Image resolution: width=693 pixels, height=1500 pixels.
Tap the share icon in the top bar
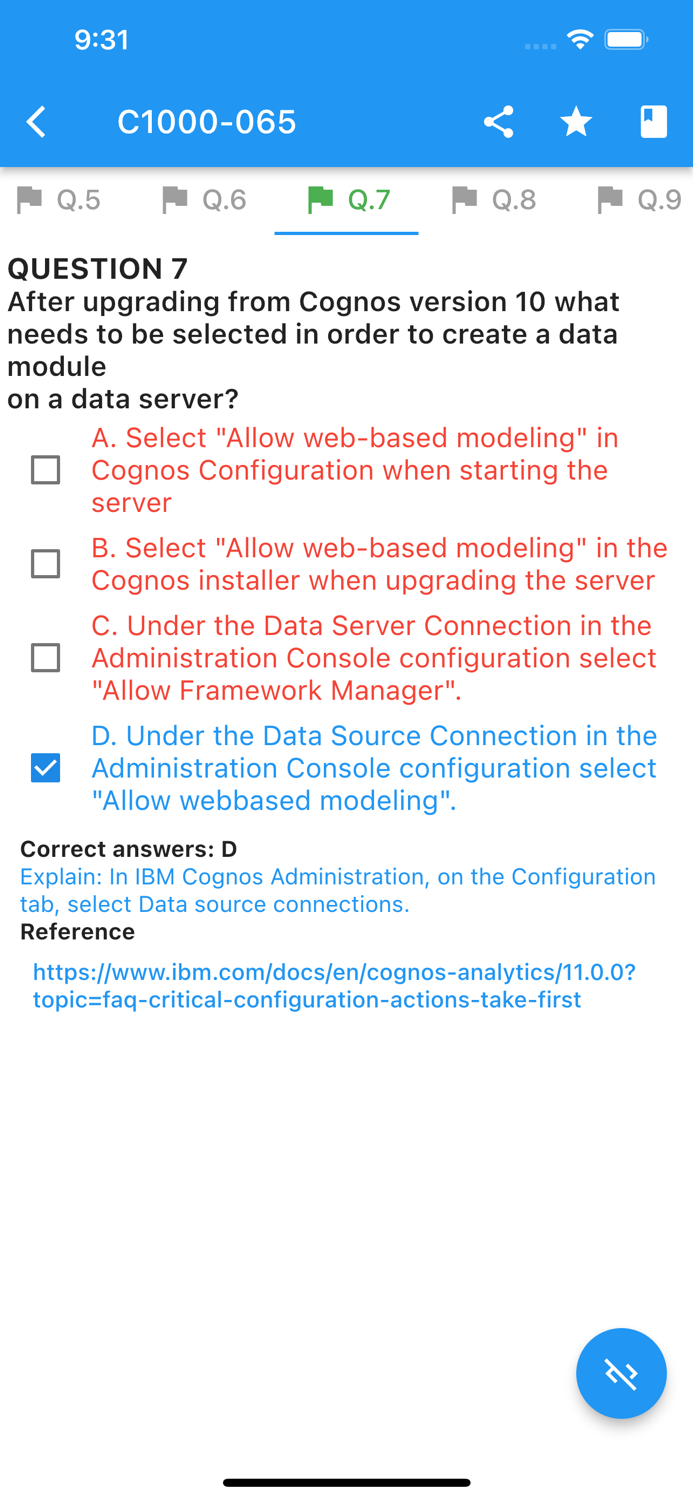499,121
